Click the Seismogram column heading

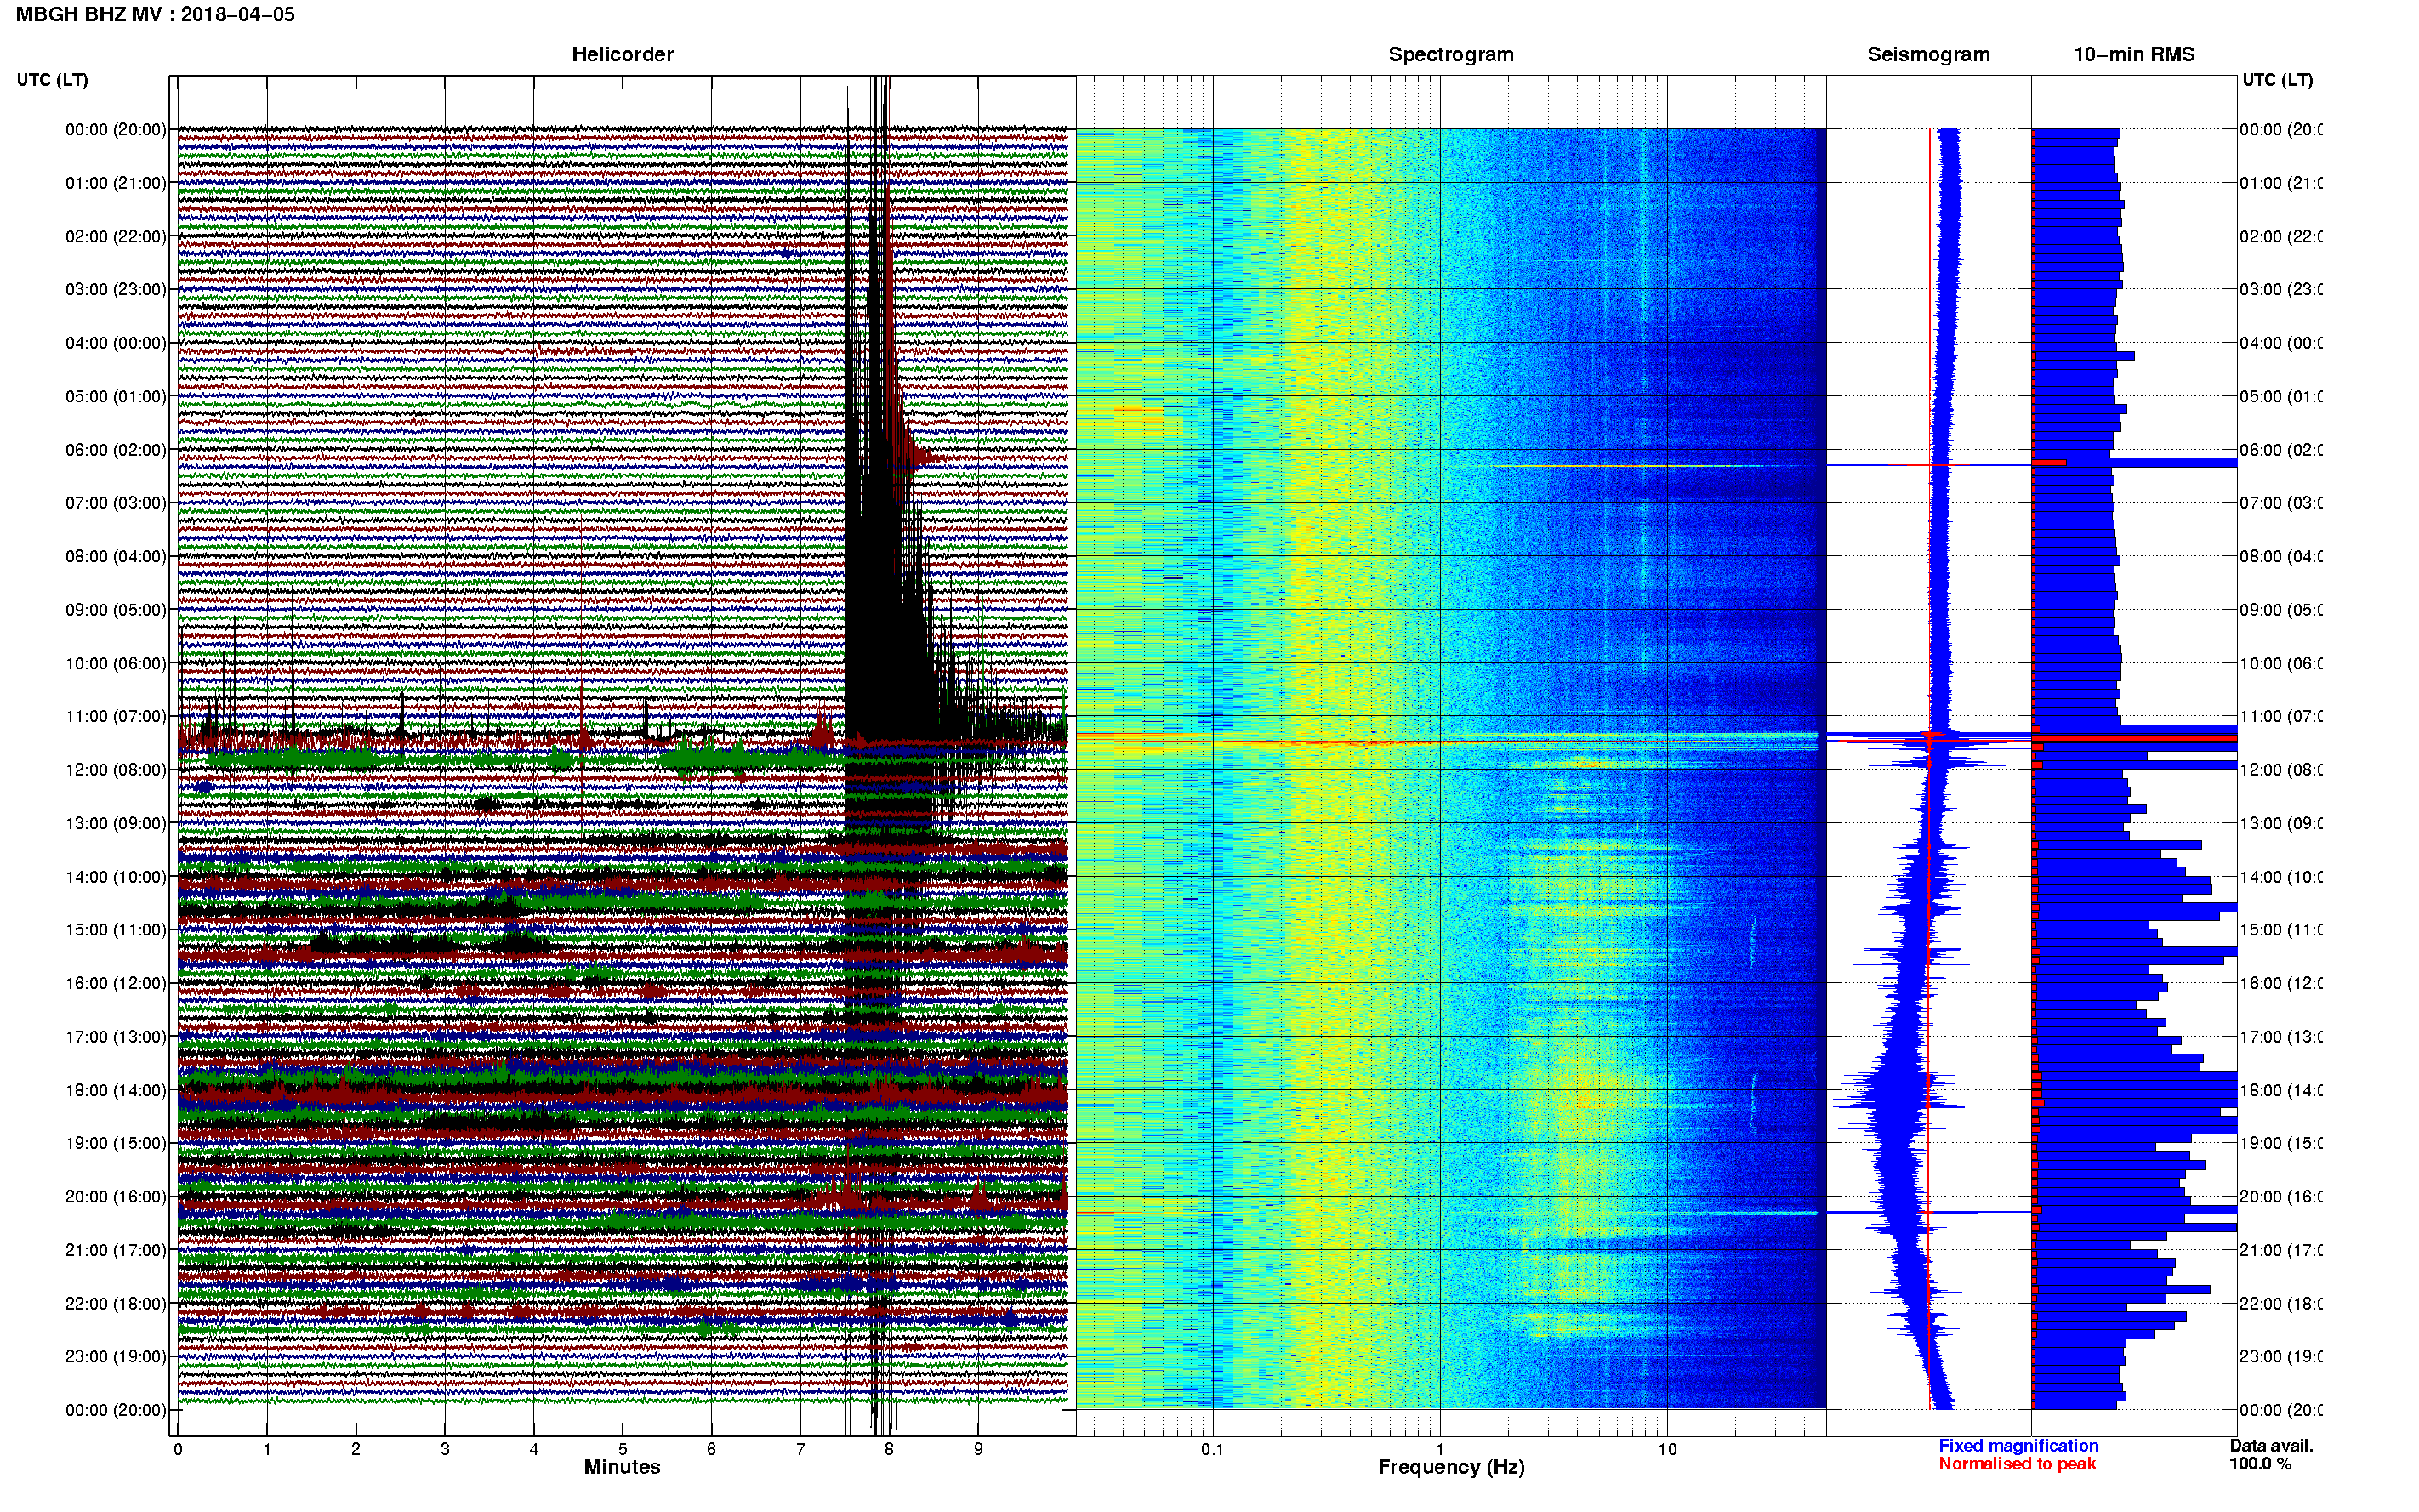[x=1928, y=55]
